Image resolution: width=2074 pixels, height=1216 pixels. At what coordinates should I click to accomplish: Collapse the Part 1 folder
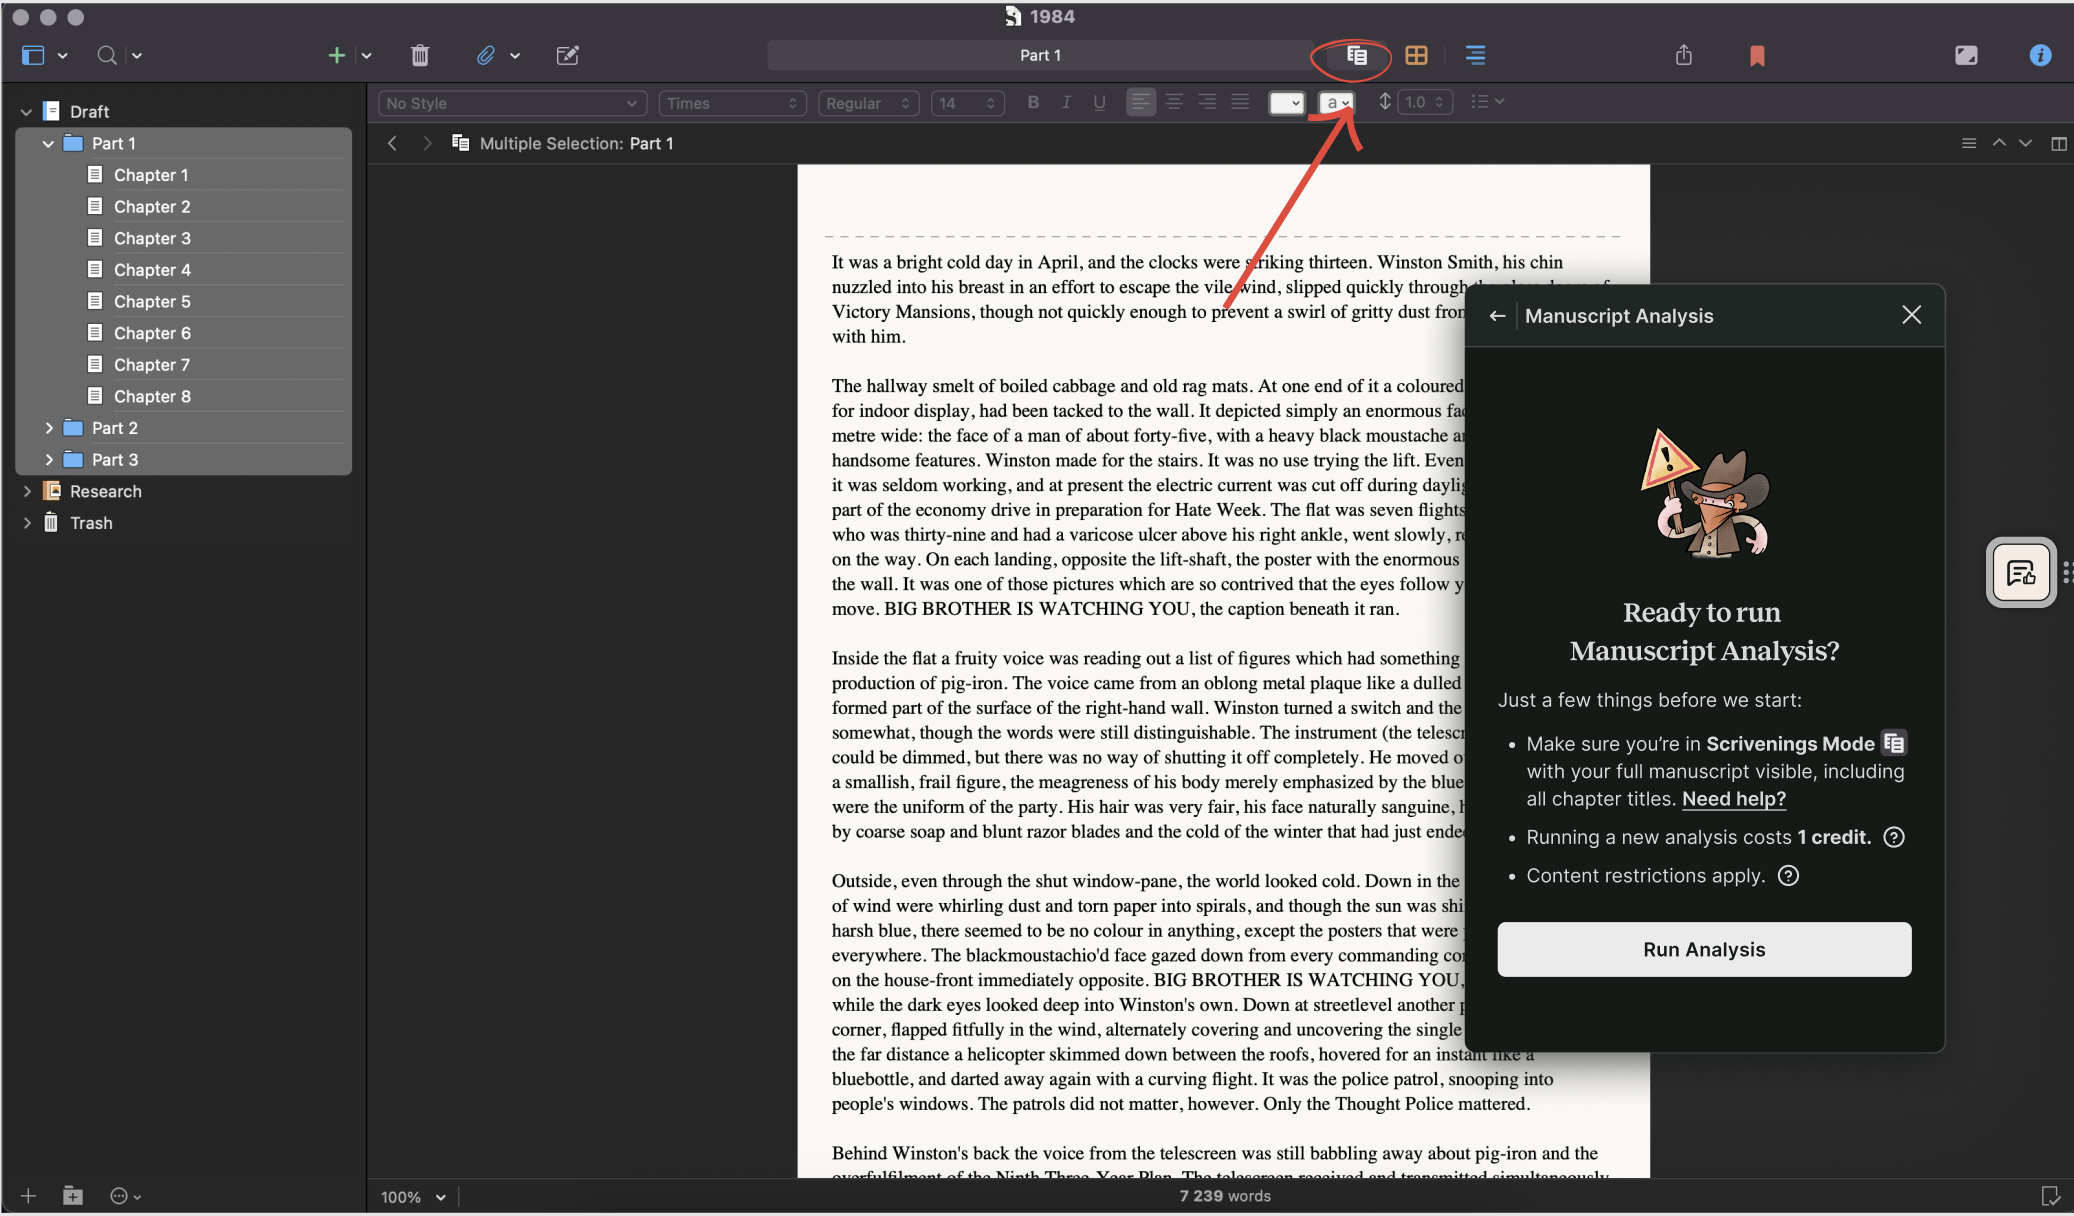48,144
